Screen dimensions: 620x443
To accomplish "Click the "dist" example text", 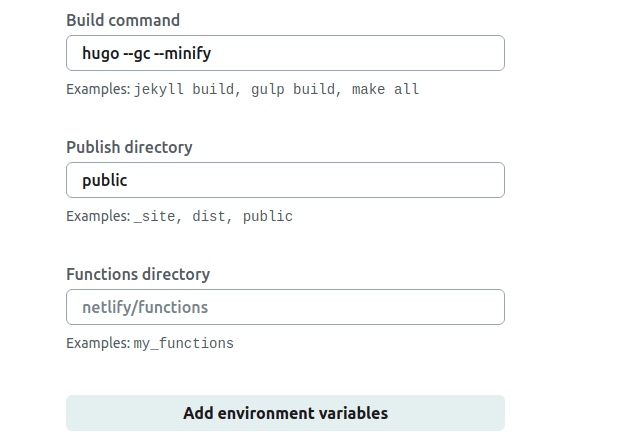I will pyautogui.click(x=209, y=217).
